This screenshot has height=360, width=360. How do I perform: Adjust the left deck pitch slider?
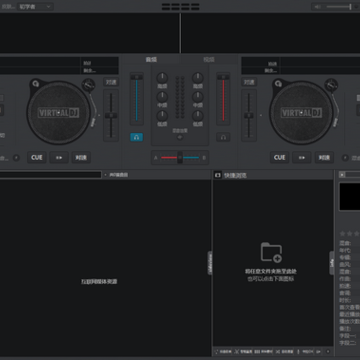[111, 115]
